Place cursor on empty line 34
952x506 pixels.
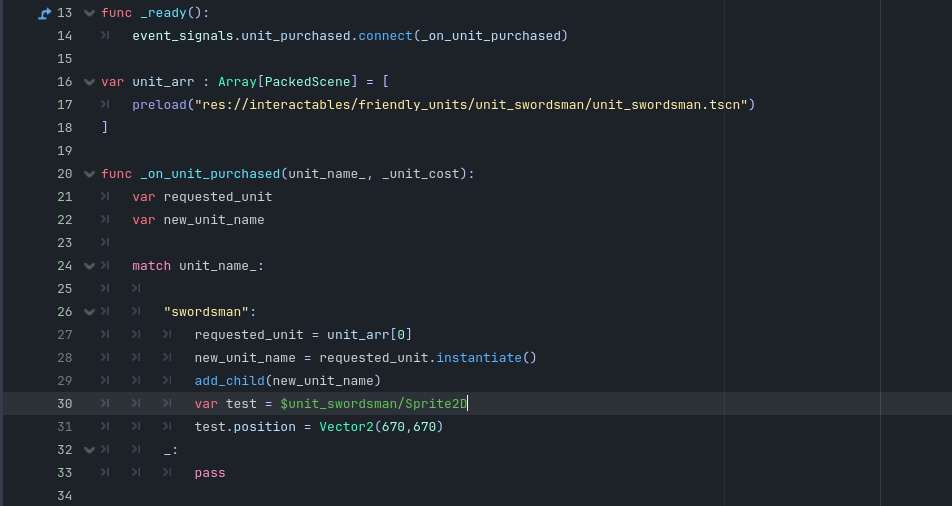click(300, 496)
